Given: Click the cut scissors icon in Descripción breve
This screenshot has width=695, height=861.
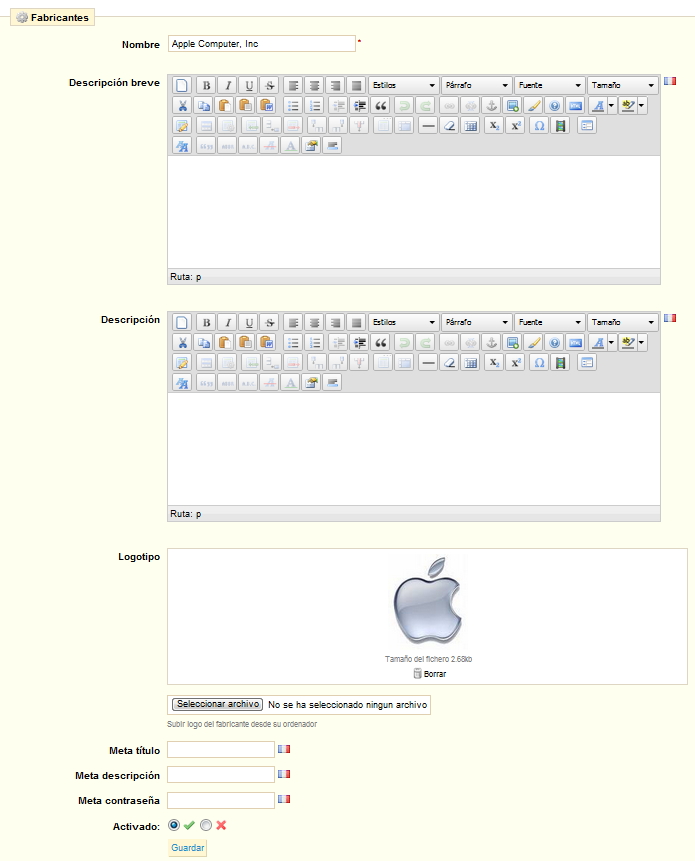Looking at the screenshot, I should [182, 105].
